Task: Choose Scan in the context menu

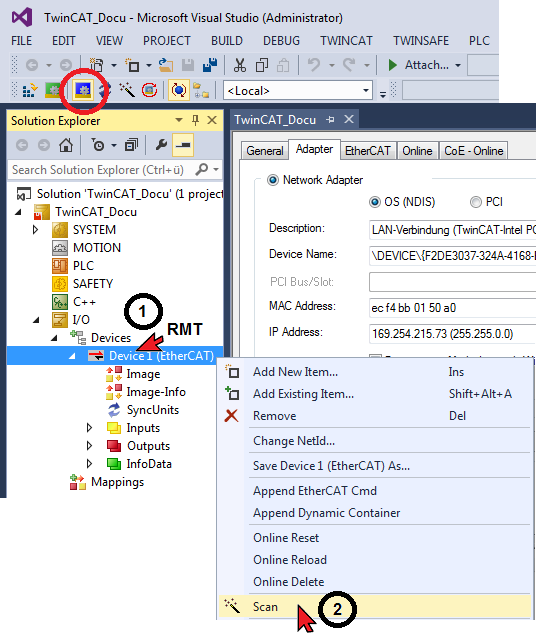Action: [375, 607]
